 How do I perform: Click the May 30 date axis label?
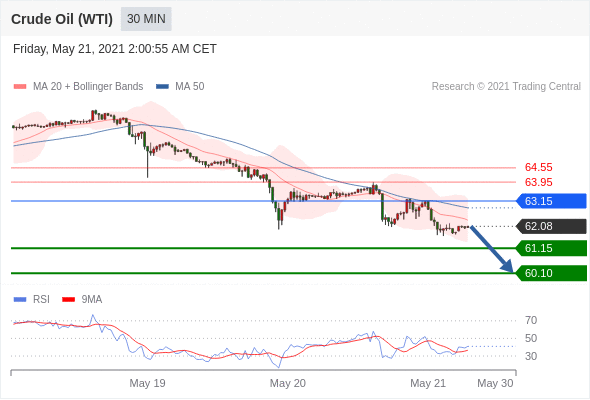coord(495,383)
